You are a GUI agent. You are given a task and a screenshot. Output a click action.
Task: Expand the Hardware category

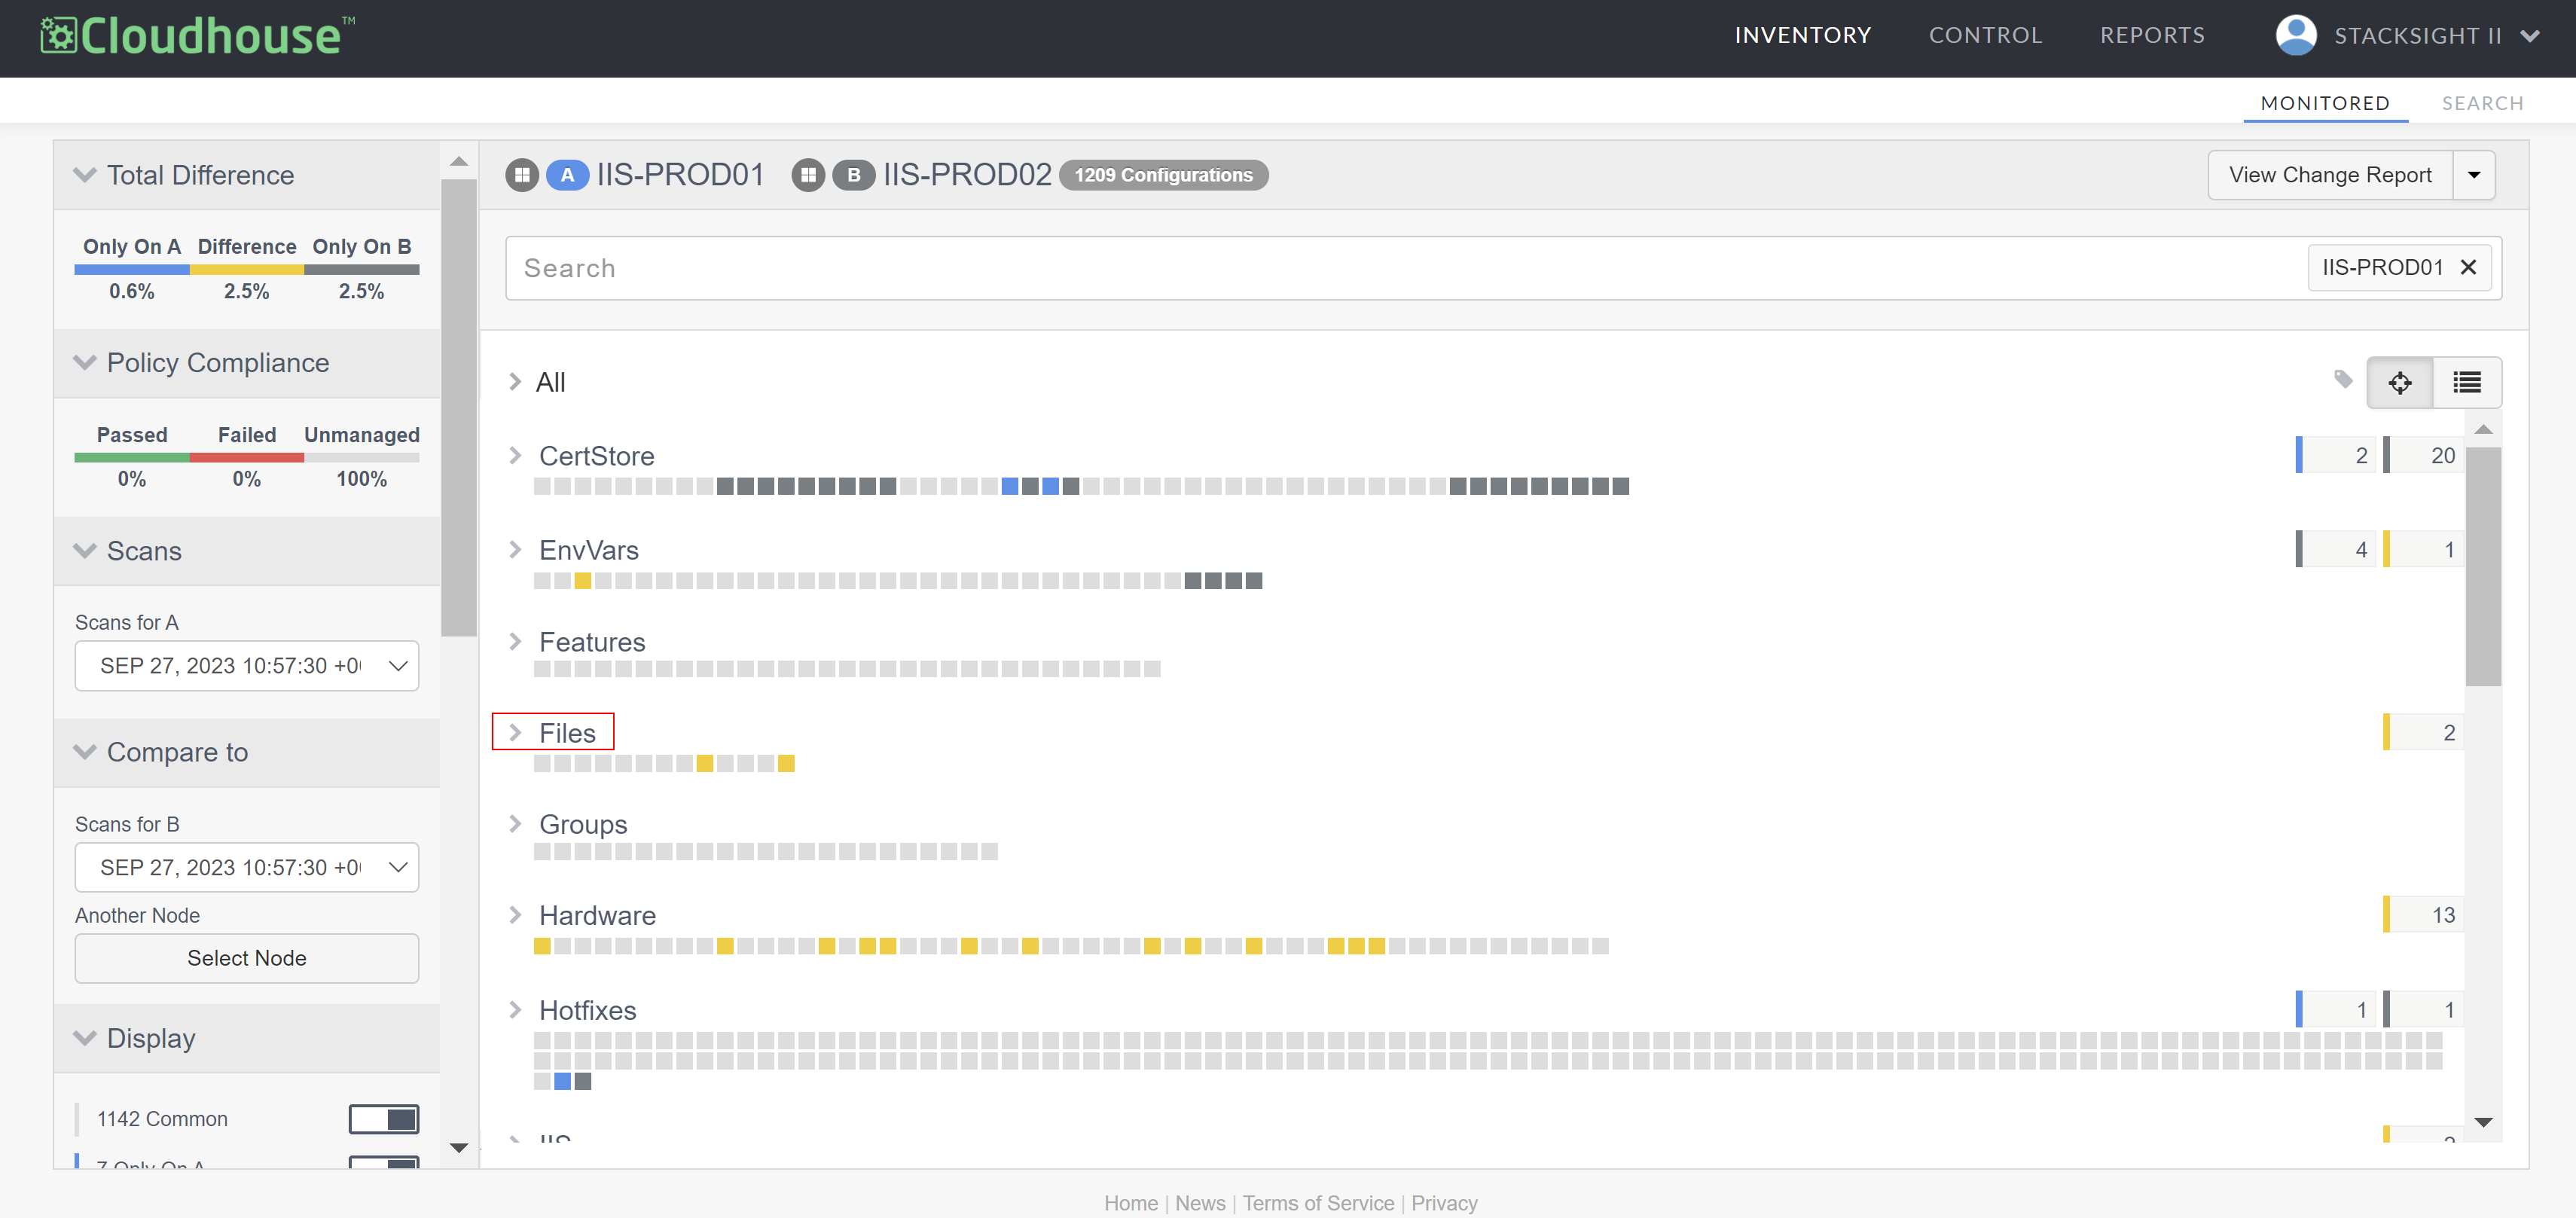[515, 914]
